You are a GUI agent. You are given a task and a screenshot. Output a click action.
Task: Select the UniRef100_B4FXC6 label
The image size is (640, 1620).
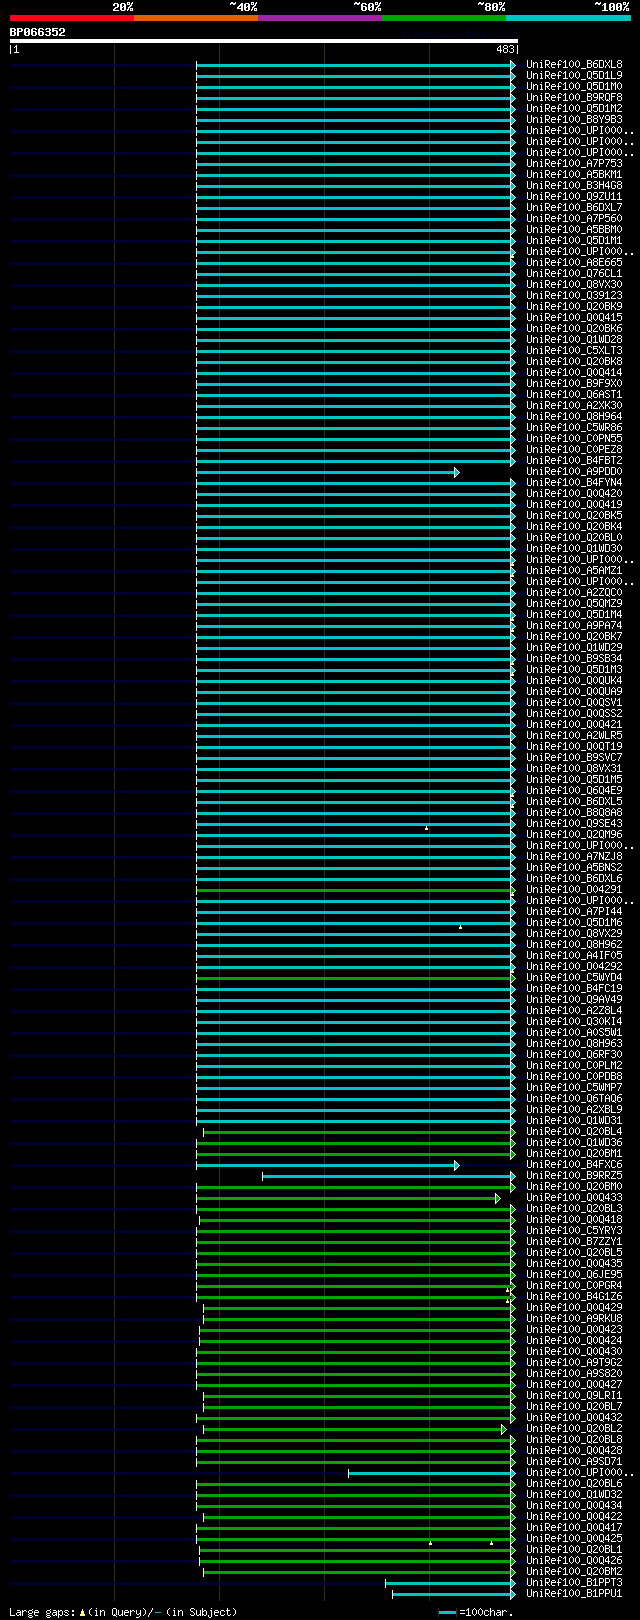coord(574,1164)
